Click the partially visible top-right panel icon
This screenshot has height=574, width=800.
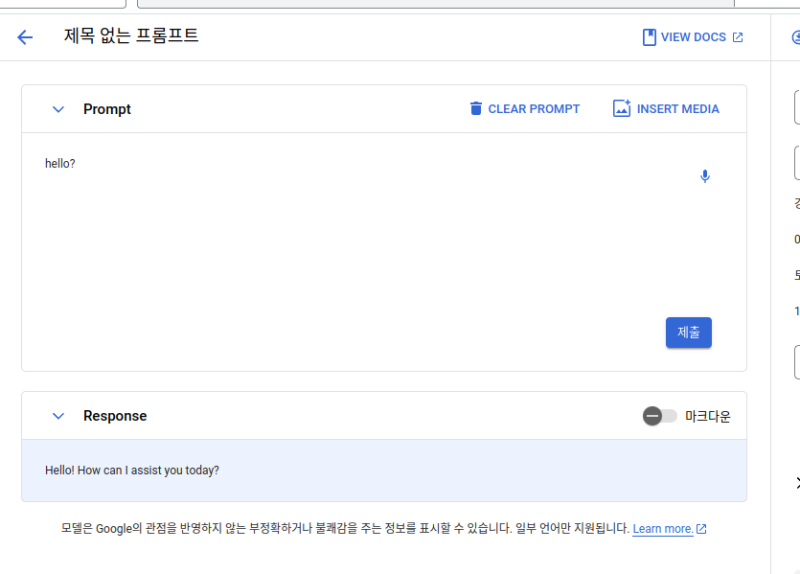tap(795, 37)
